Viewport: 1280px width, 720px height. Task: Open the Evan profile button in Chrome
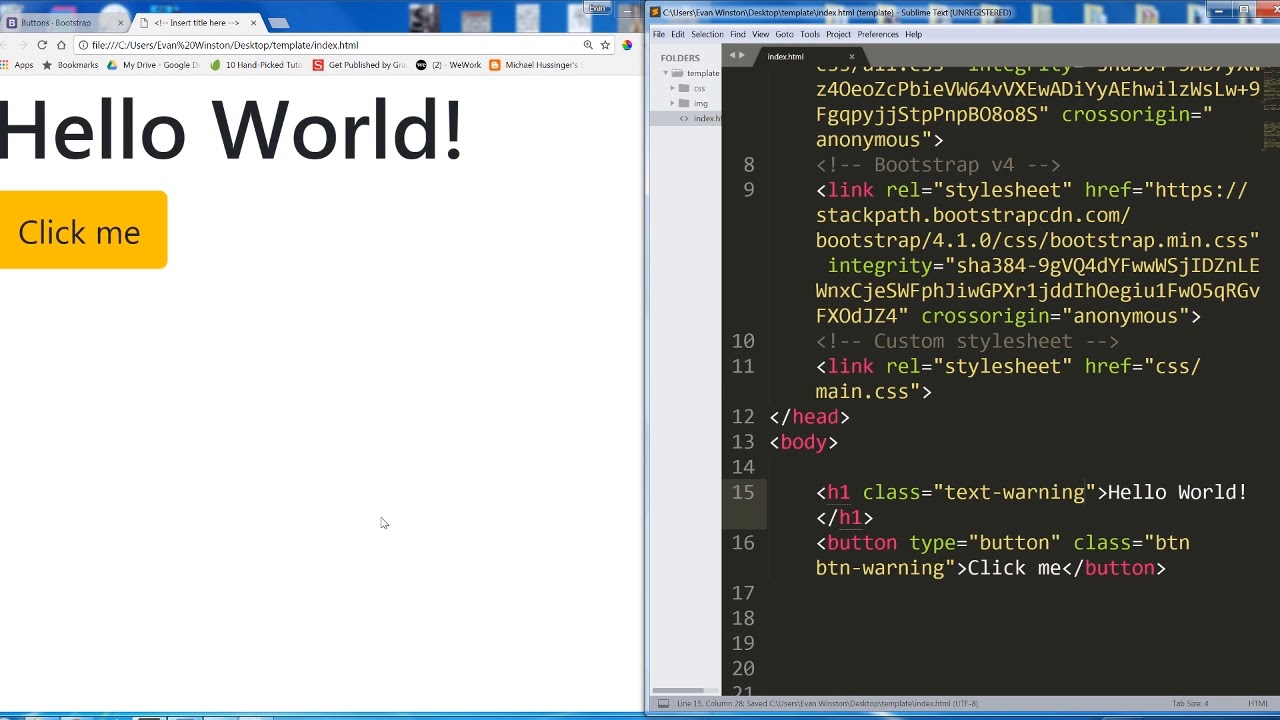(x=598, y=8)
